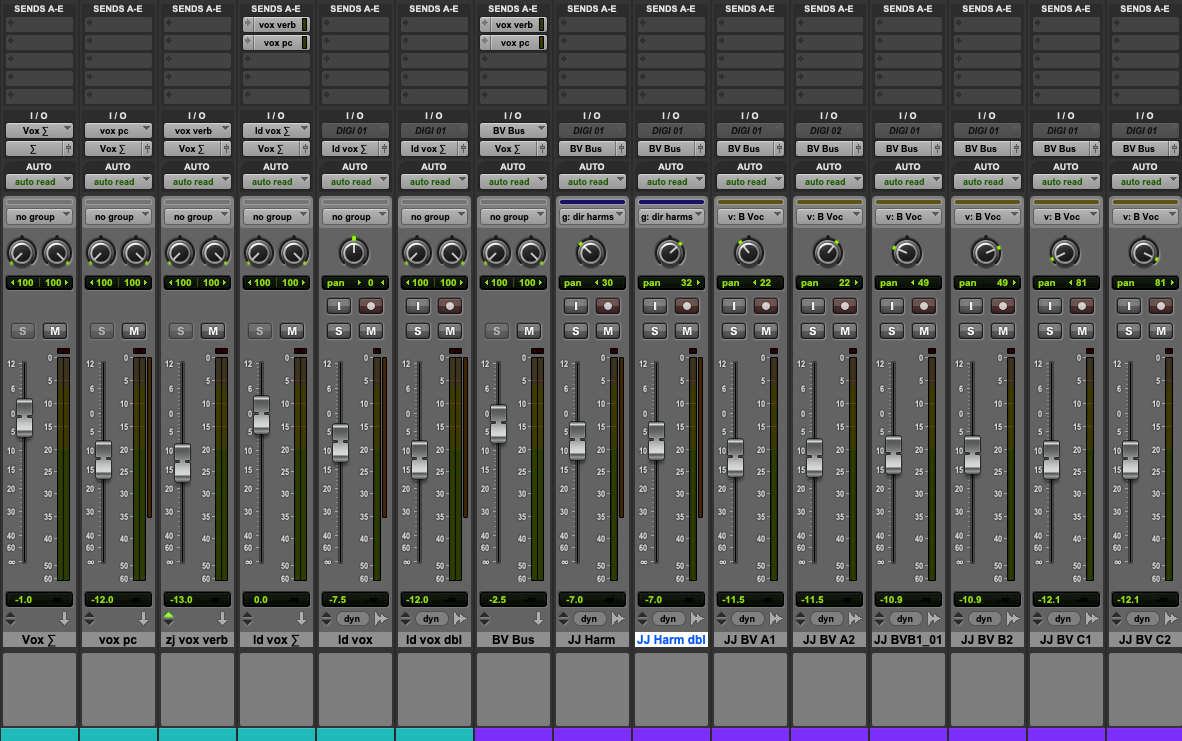This screenshot has height=741, width=1182.
Task: Click the -7.5 volume readout on ld vox
Action: pos(355,600)
